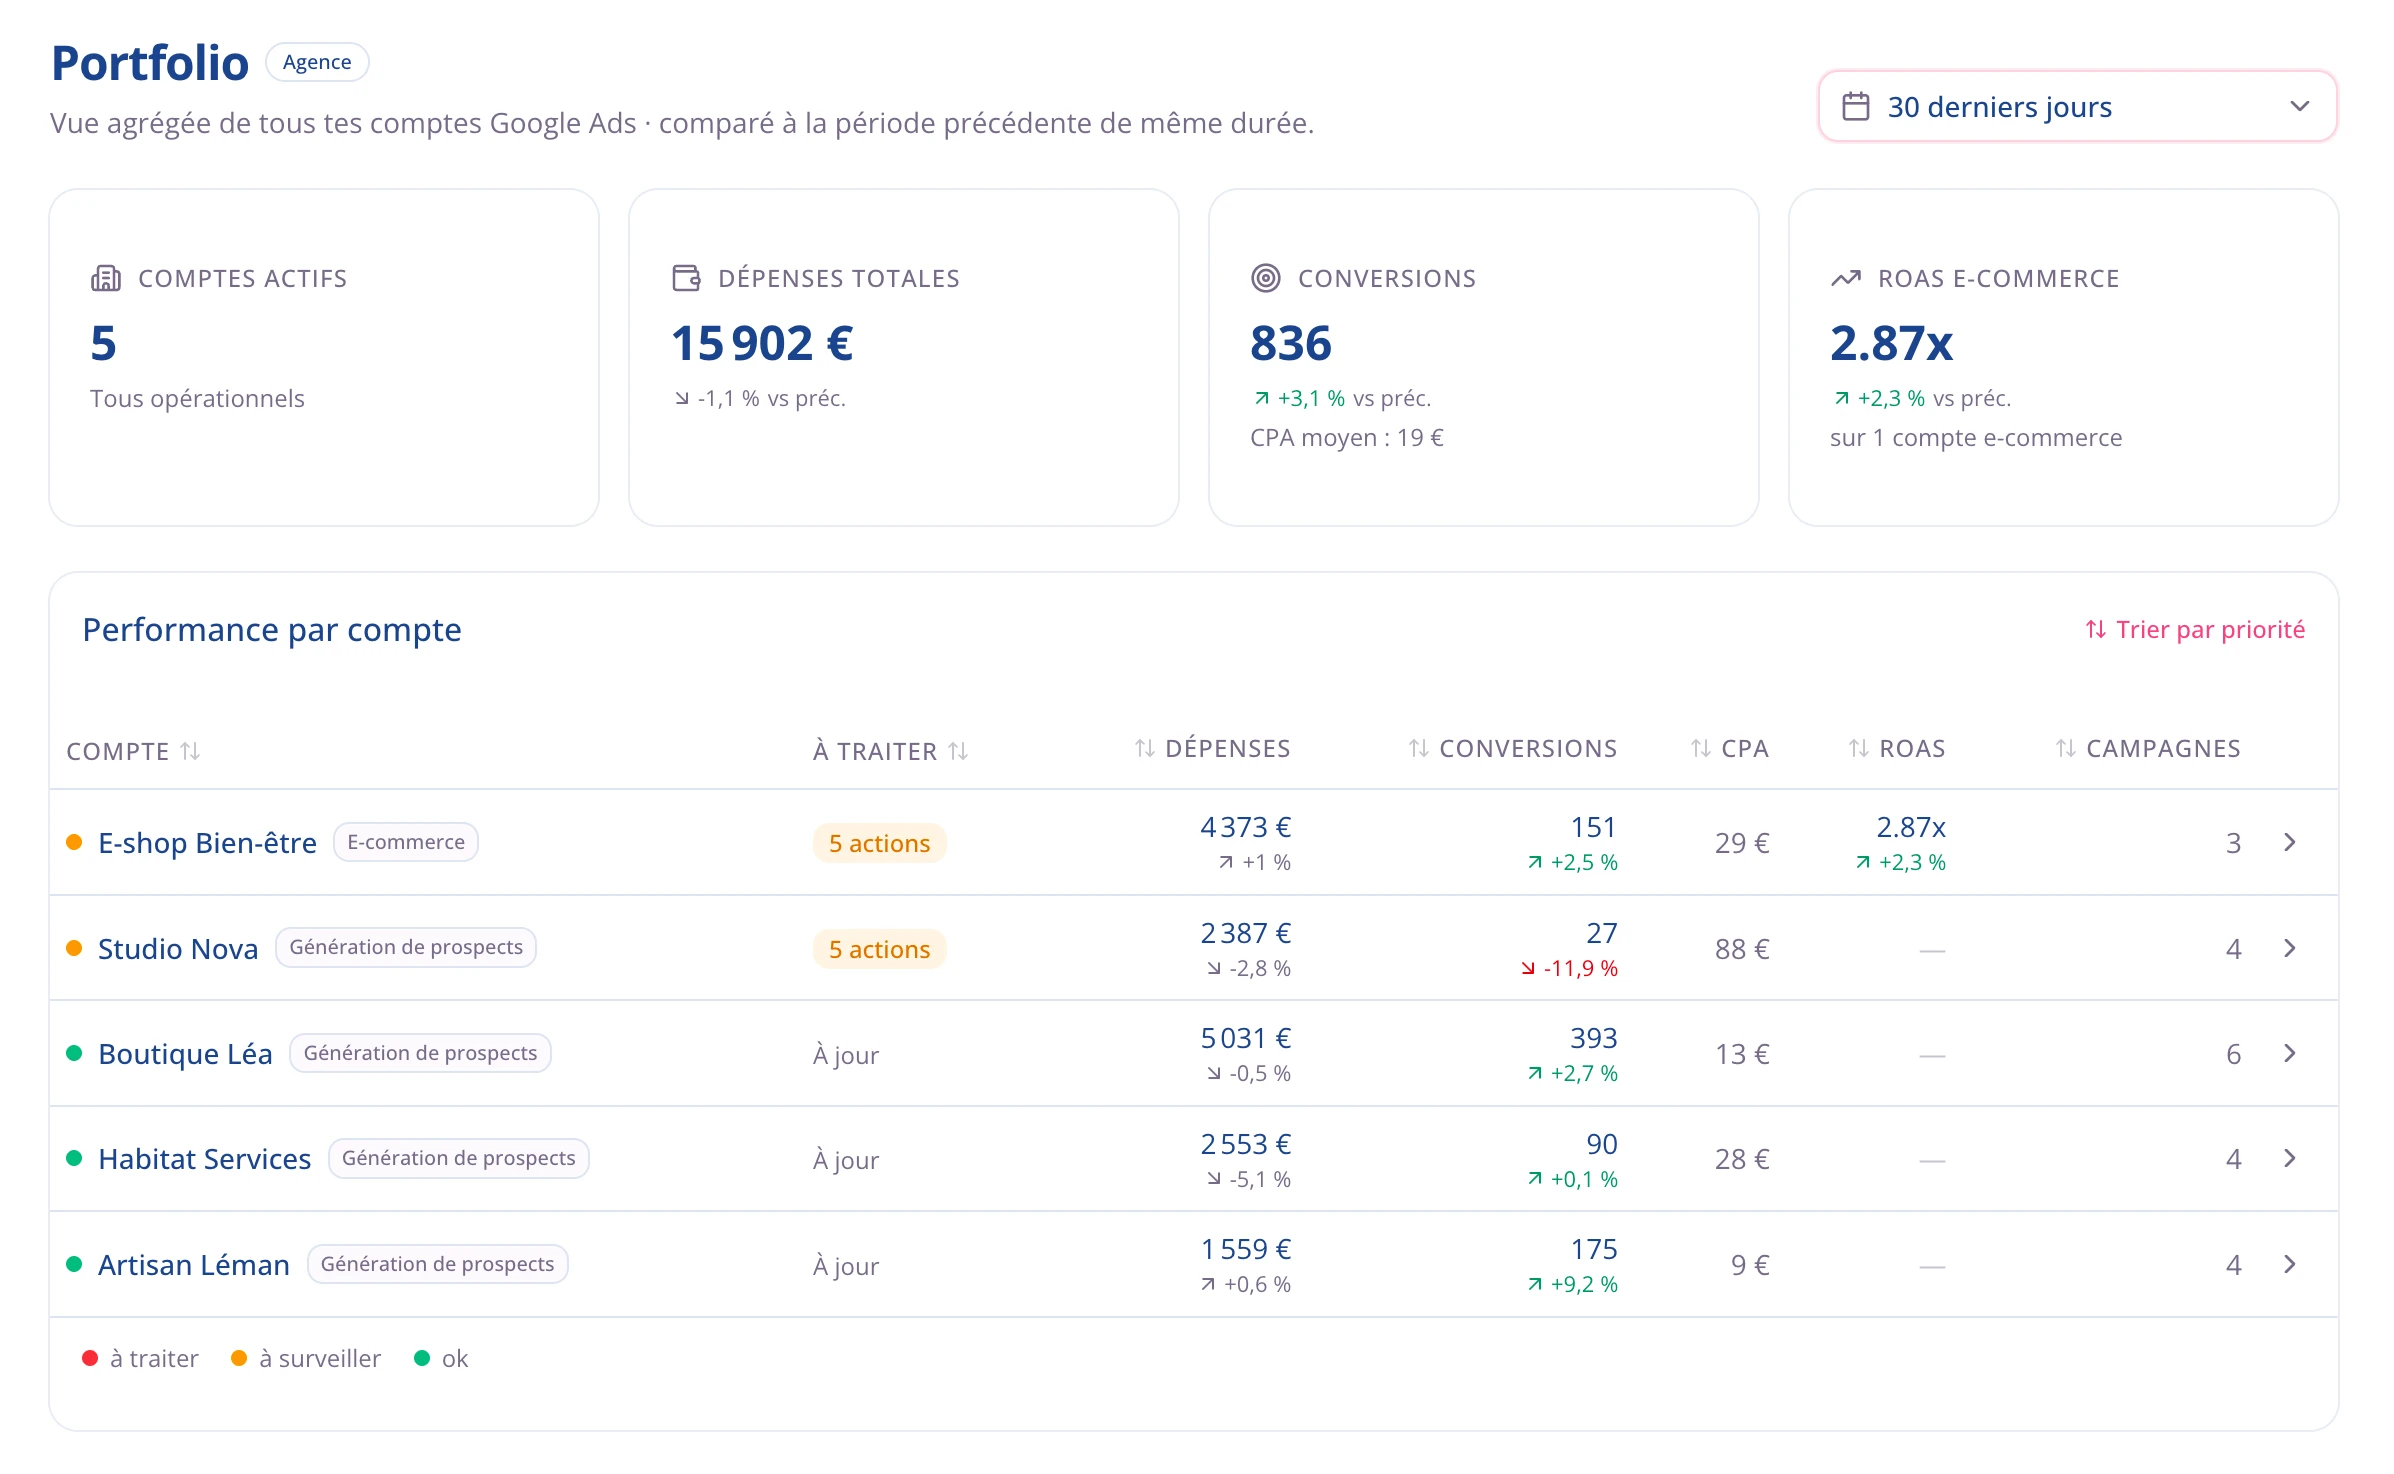Open the E-shop Bien-être account
The height and width of the screenshot is (1474, 2394).
click(x=207, y=843)
